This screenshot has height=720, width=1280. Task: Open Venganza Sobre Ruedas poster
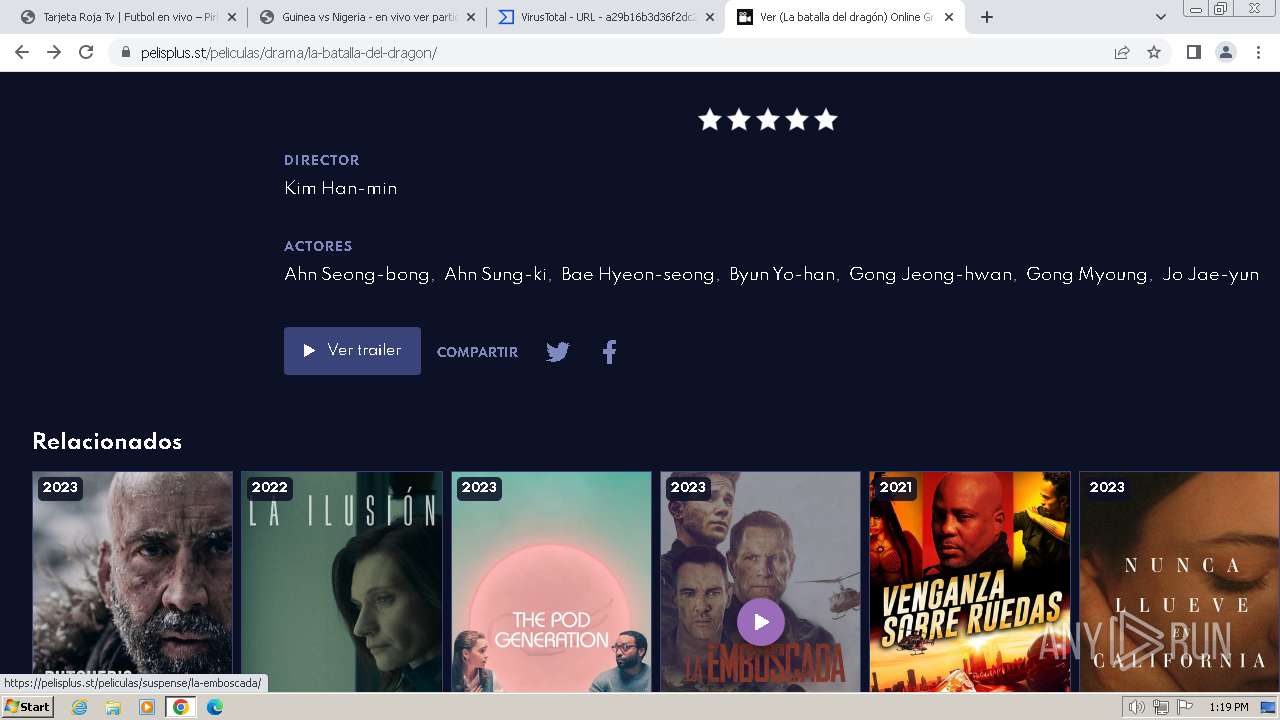pyautogui.click(x=970, y=582)
